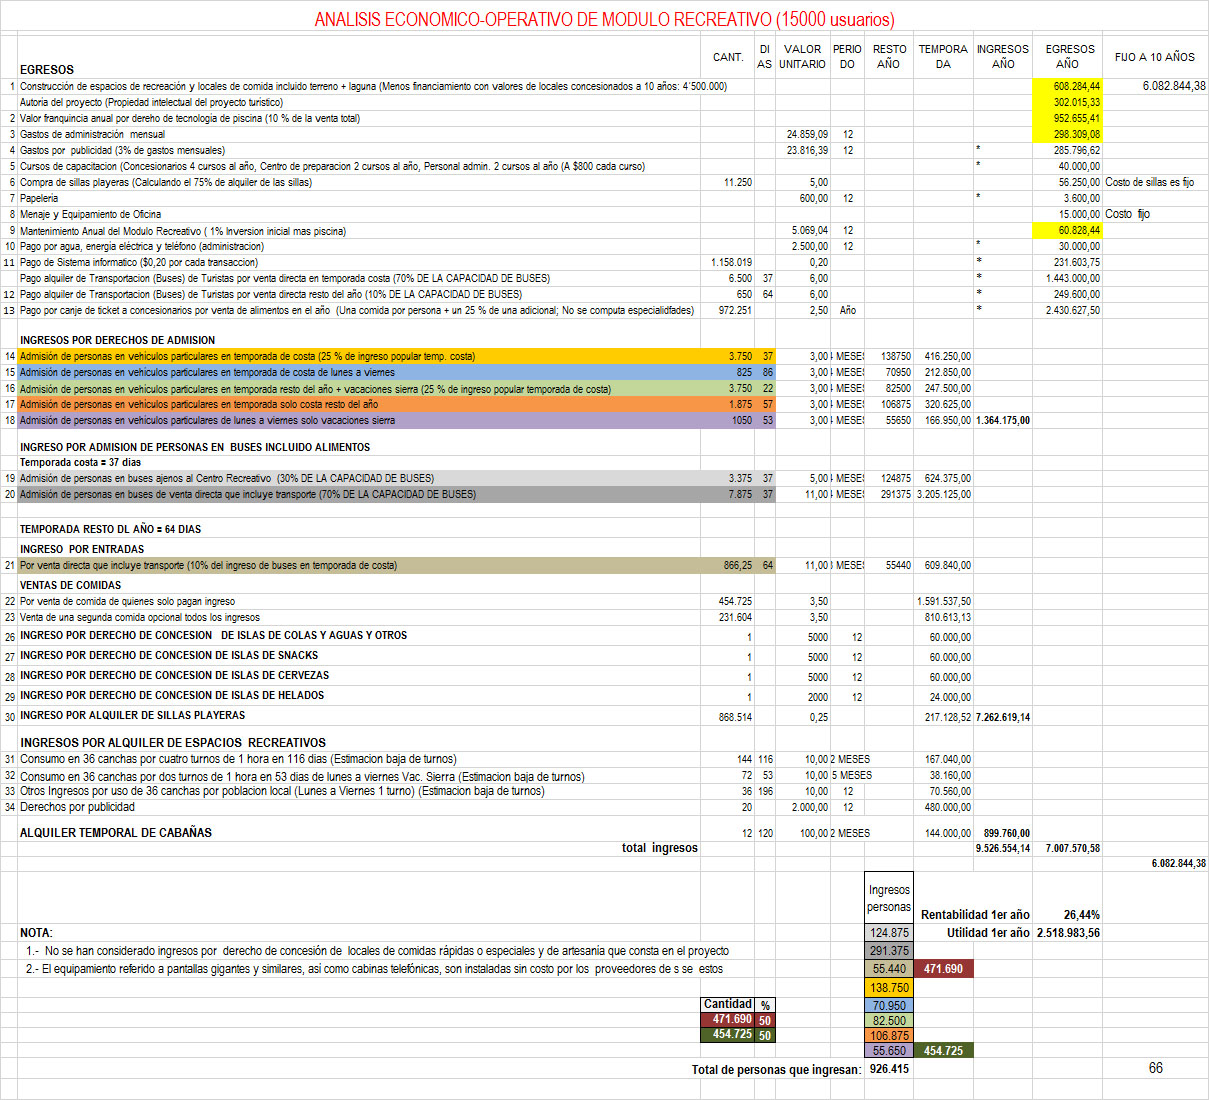Click the egresos value 2.430.627,50

coord(1073,310)
